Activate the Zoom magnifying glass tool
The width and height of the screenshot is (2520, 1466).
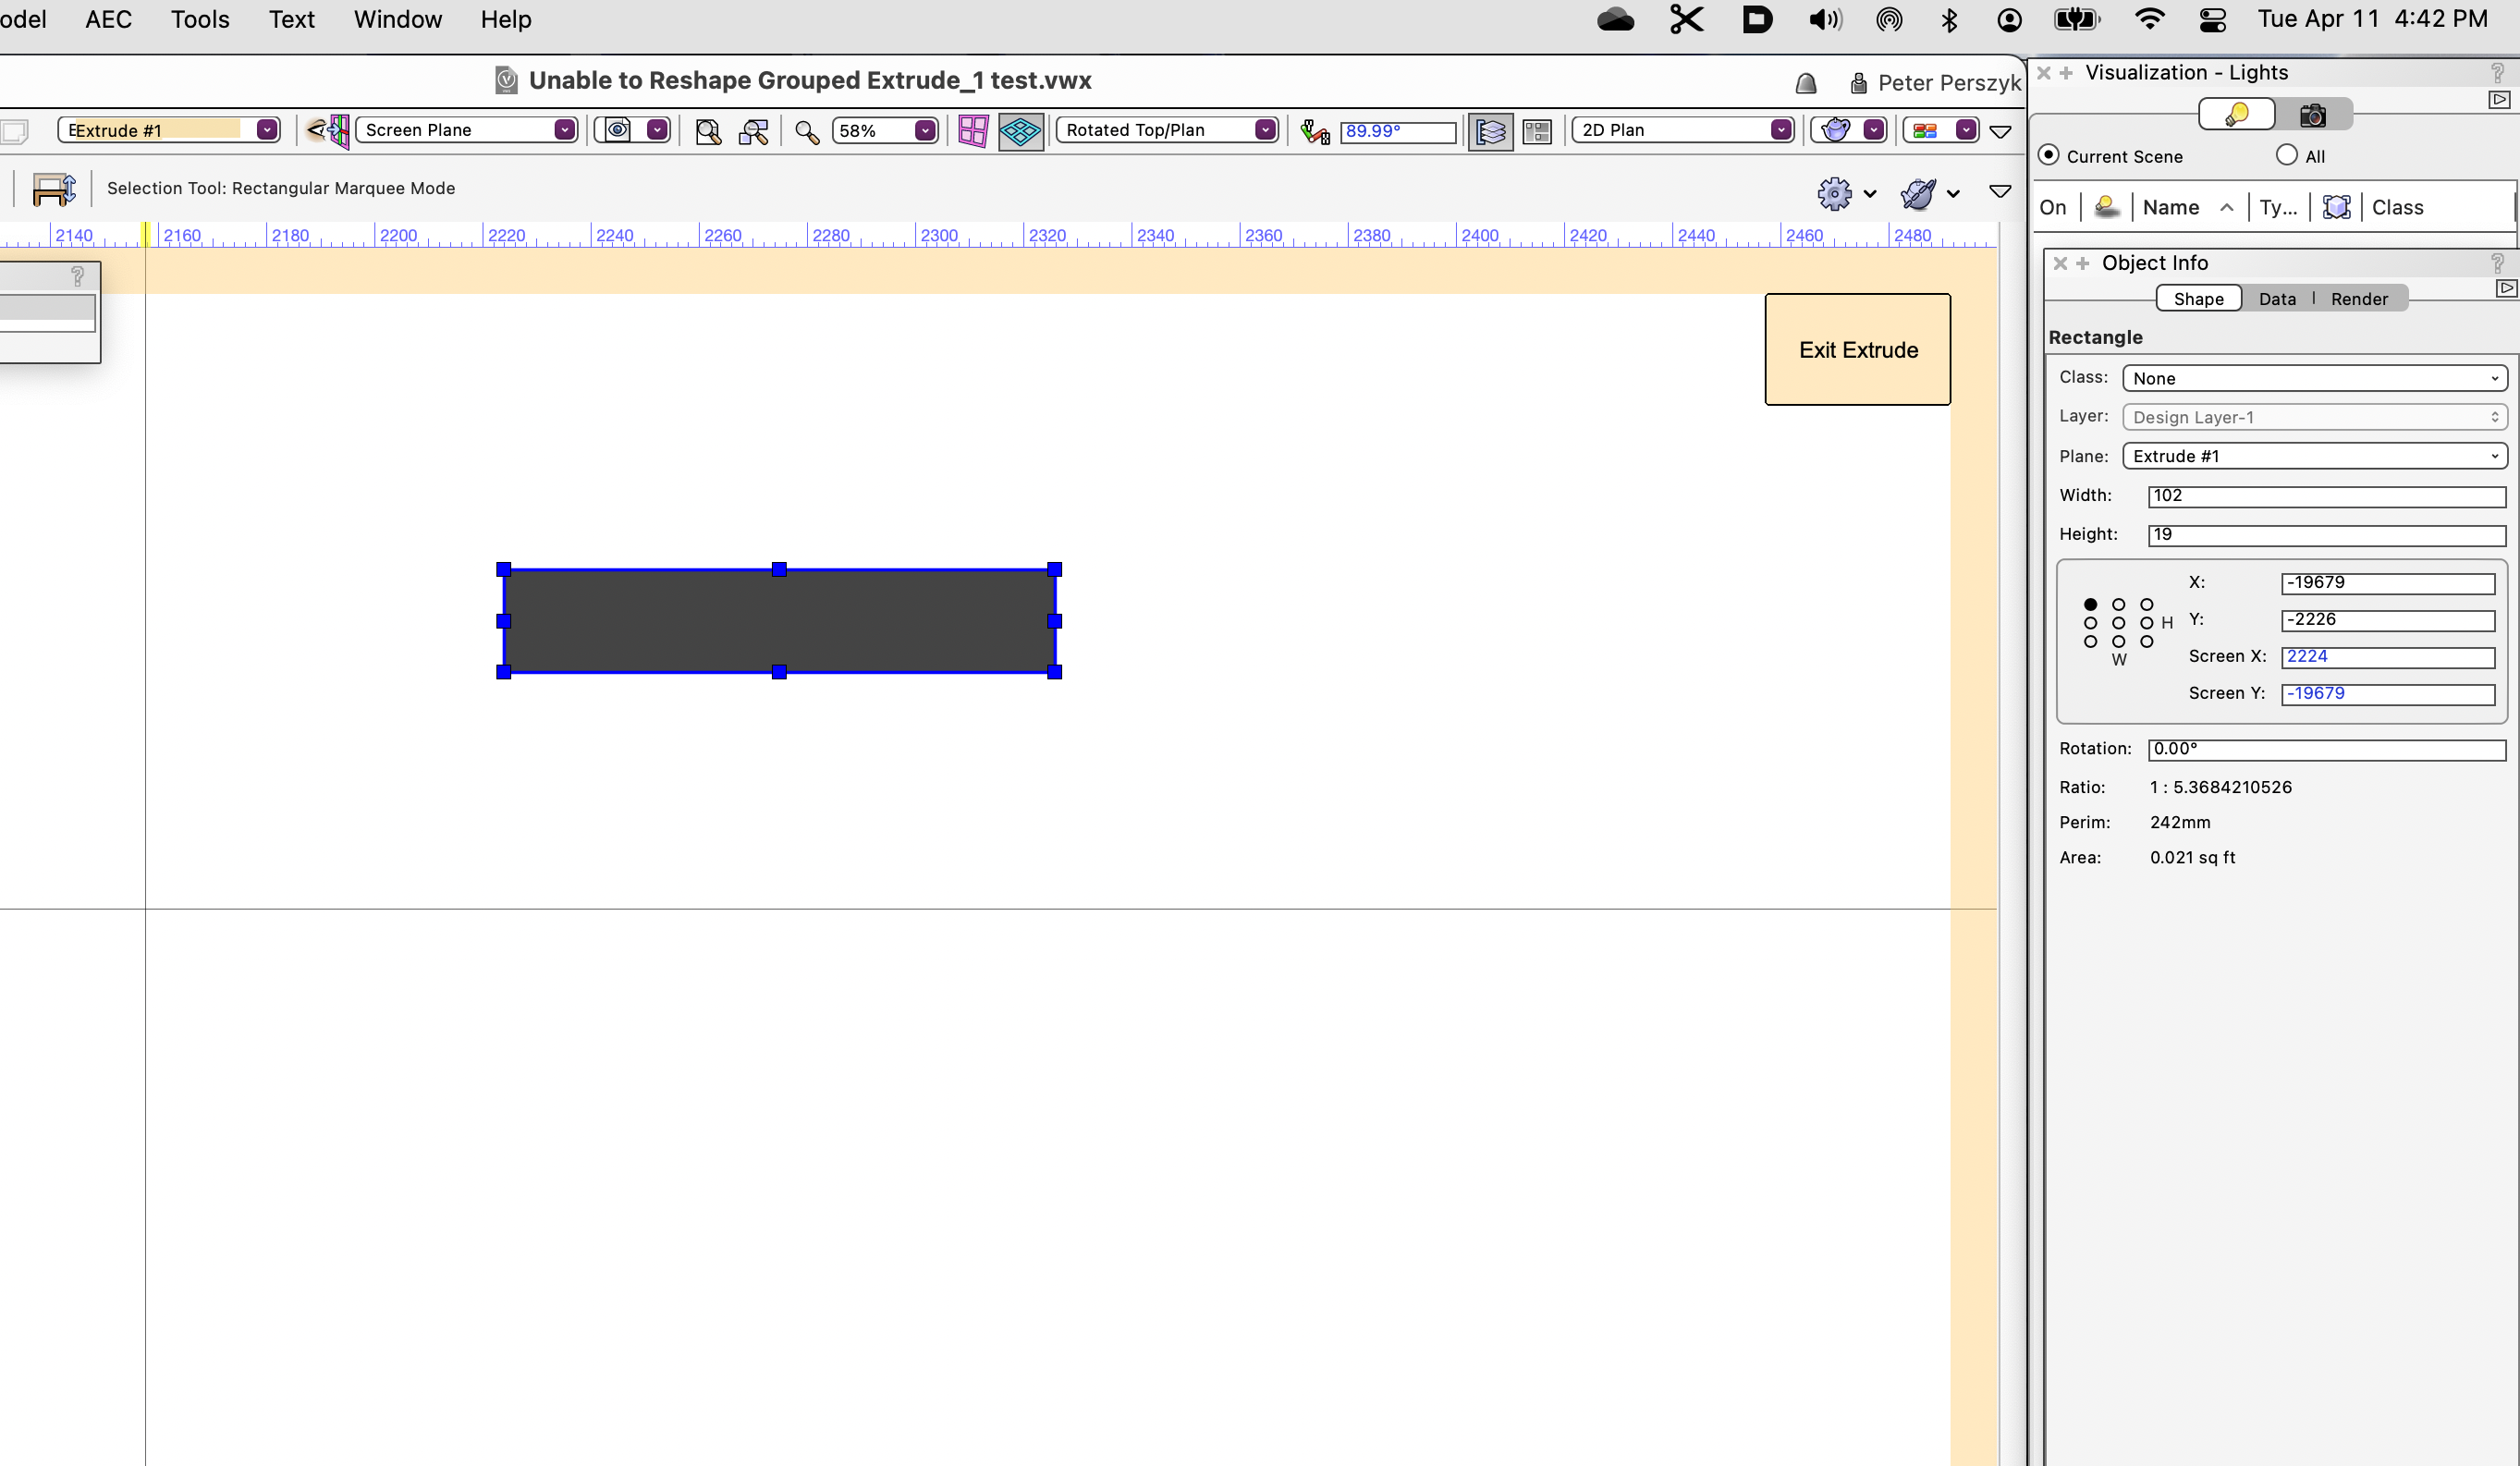click(806, 130)
